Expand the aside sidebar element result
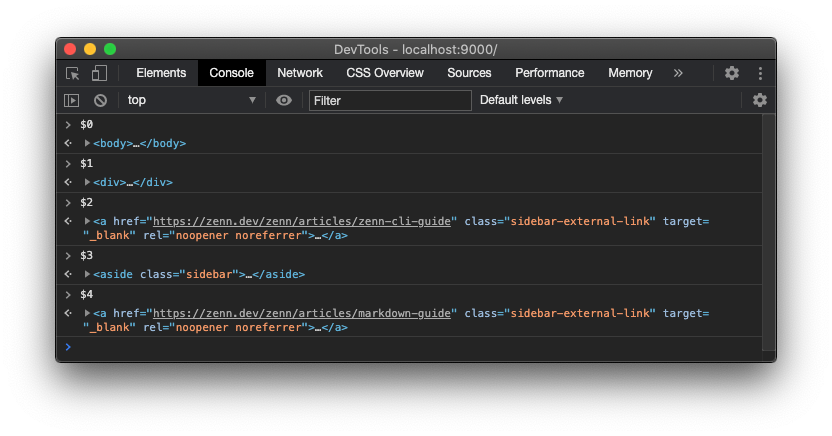 (88, 274)
